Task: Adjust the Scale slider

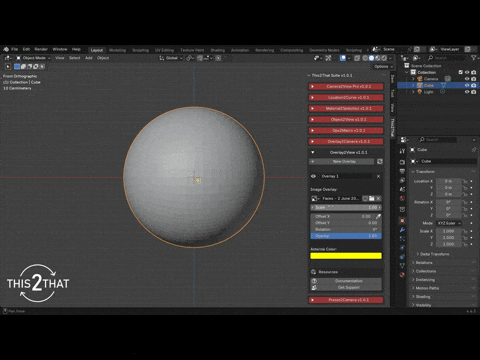Action: (346, 208)
